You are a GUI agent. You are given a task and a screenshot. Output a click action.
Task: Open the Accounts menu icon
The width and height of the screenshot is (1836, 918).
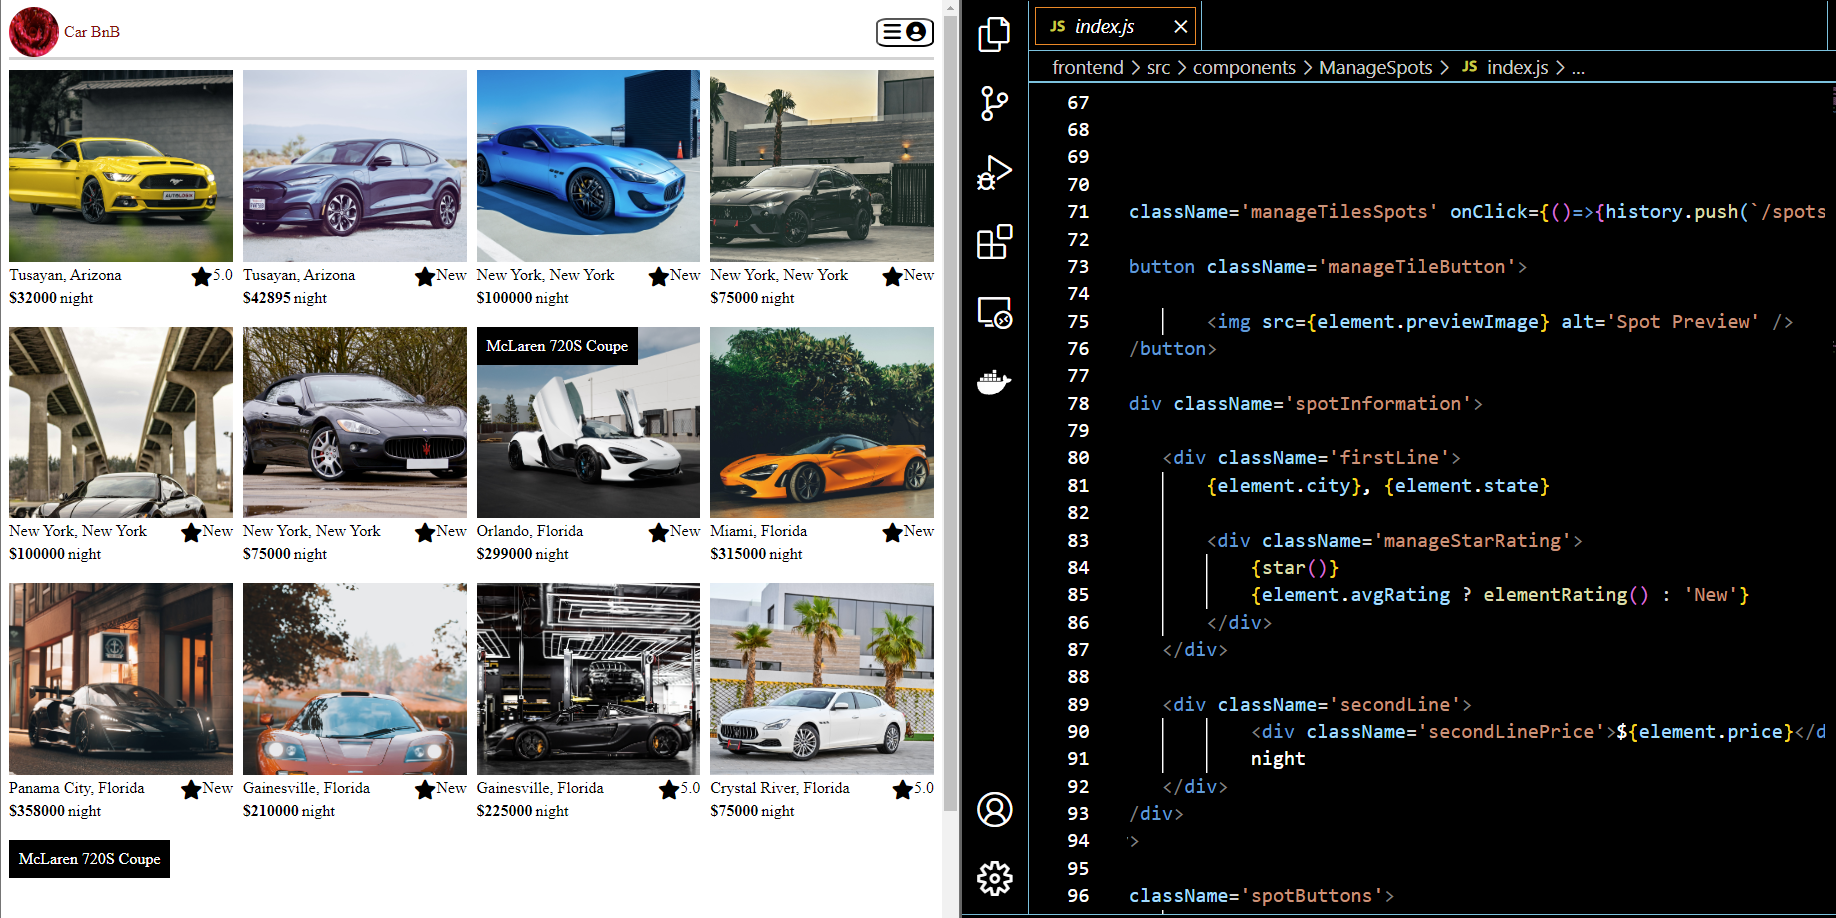(x=994, y=809)
